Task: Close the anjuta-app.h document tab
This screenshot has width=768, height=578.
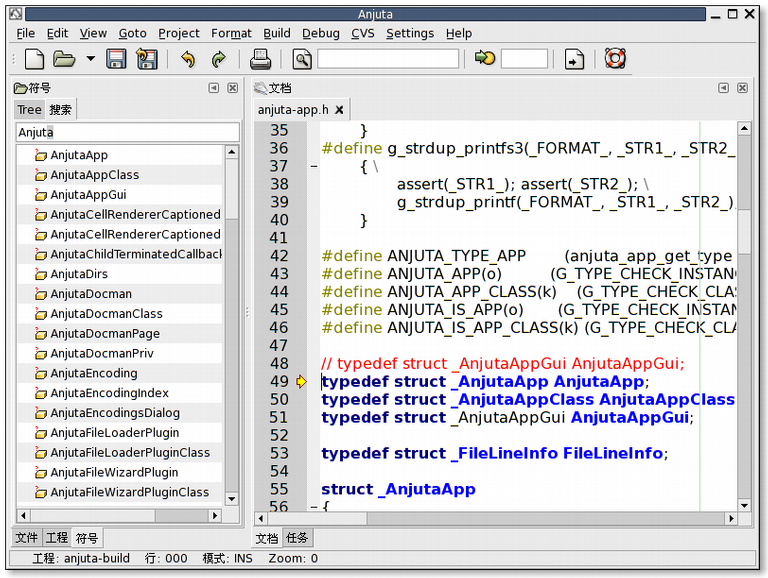Action: pos(339,110)
